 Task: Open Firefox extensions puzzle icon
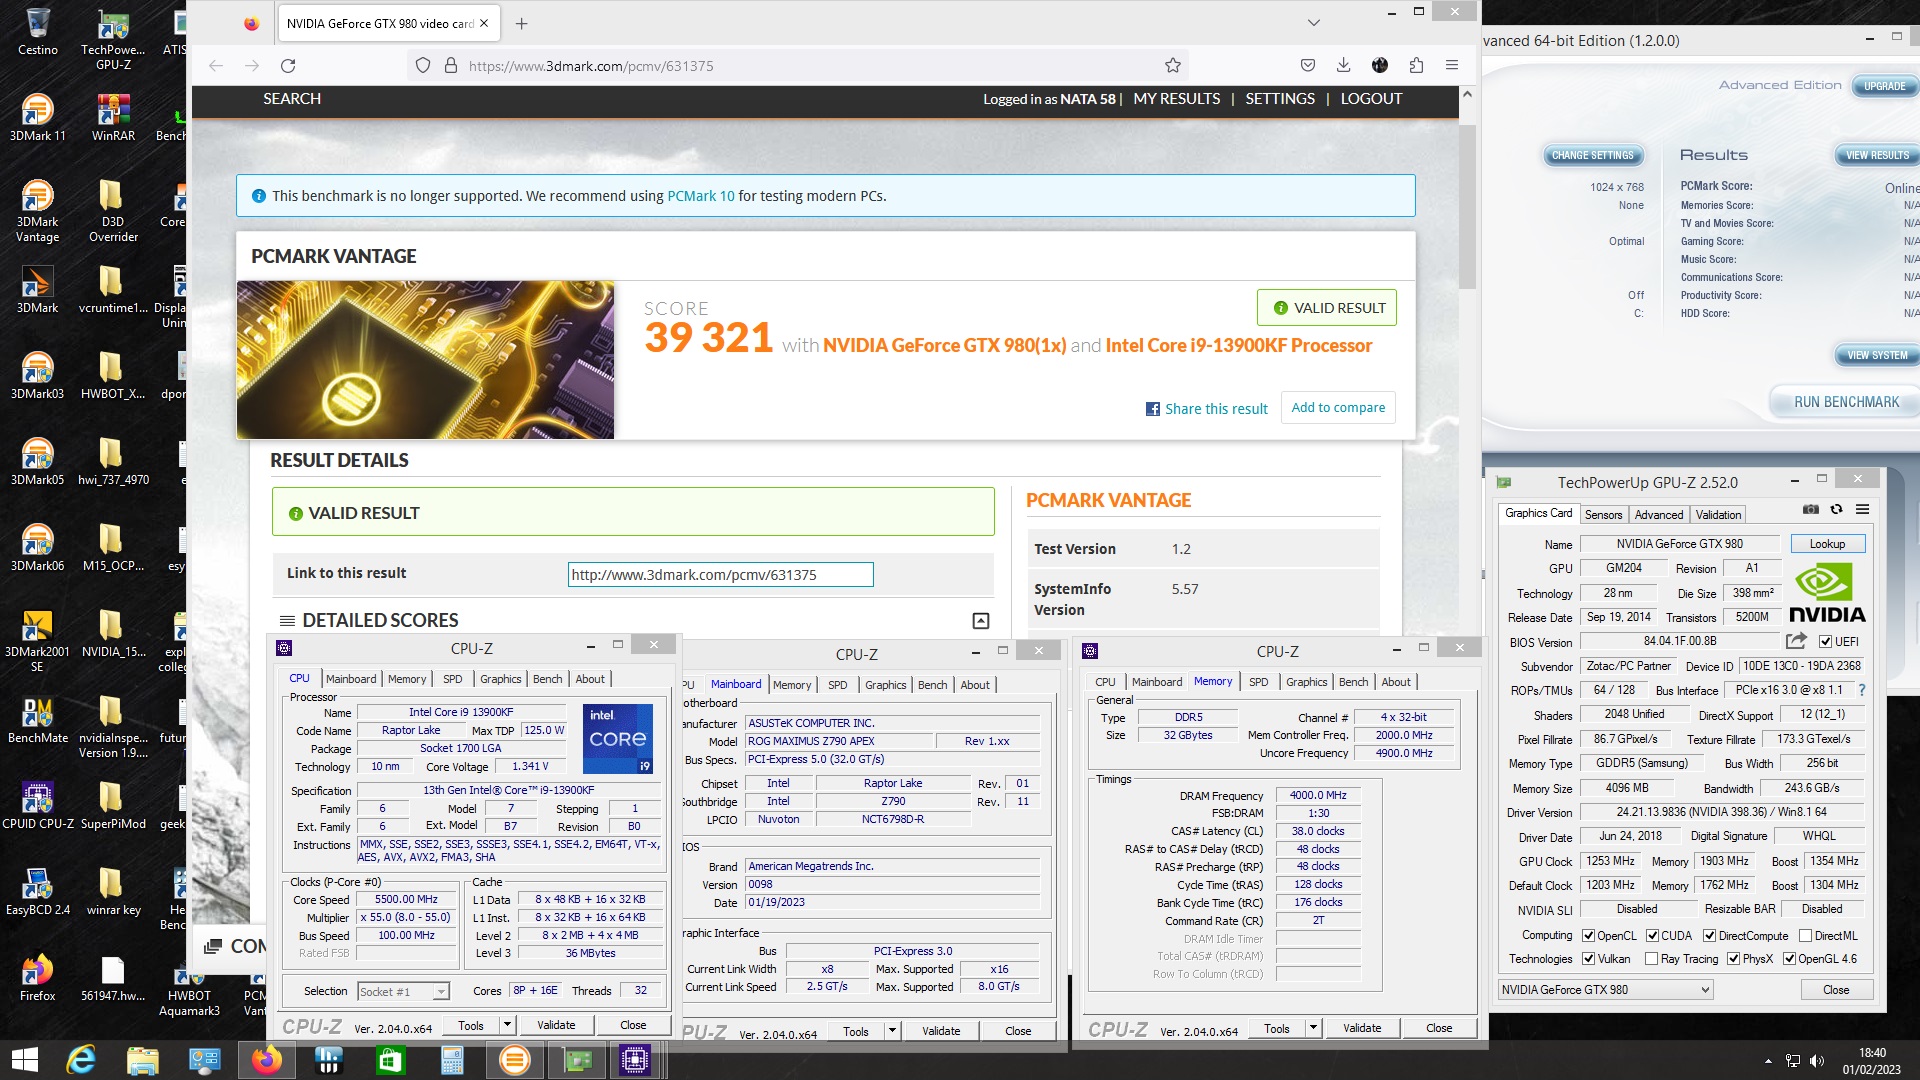point(1416,66)
